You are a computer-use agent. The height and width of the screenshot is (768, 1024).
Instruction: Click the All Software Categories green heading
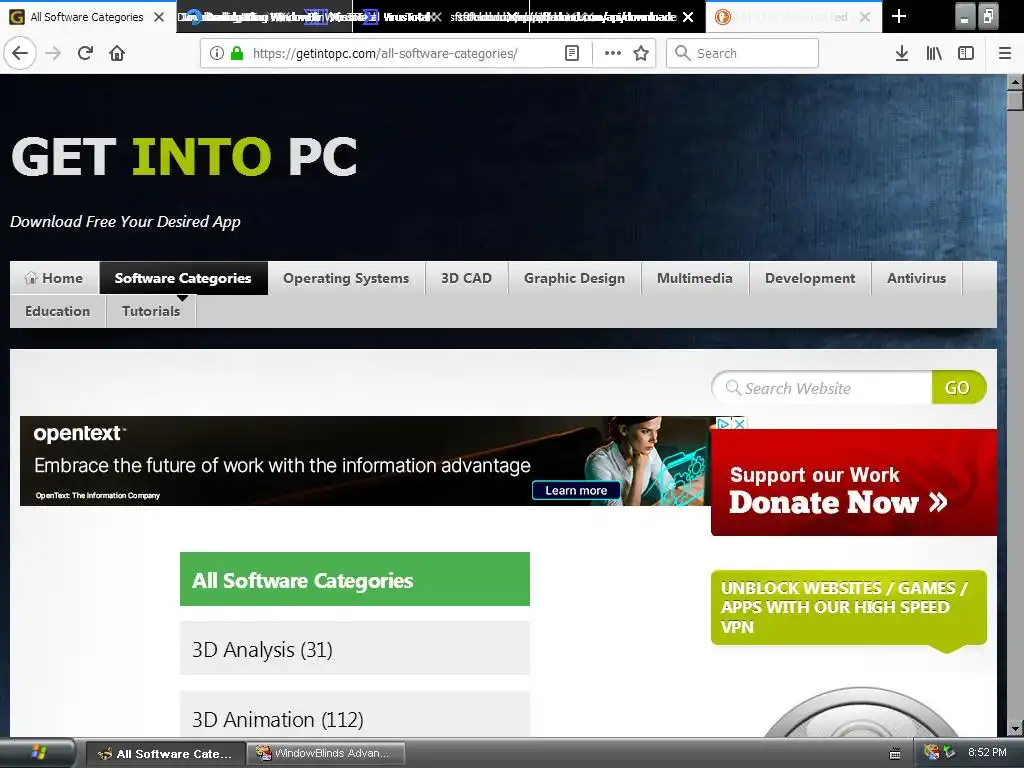pyautogui.click(x=355, y=579)
